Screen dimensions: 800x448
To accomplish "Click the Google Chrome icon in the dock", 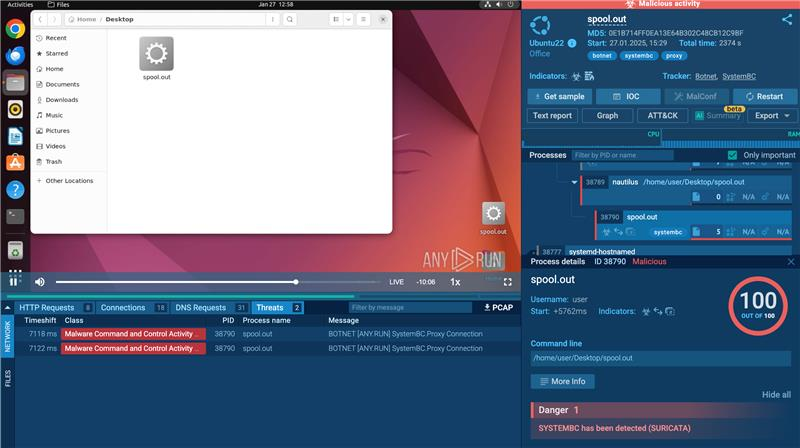I will pyautogui.click(x=16, y=29).
